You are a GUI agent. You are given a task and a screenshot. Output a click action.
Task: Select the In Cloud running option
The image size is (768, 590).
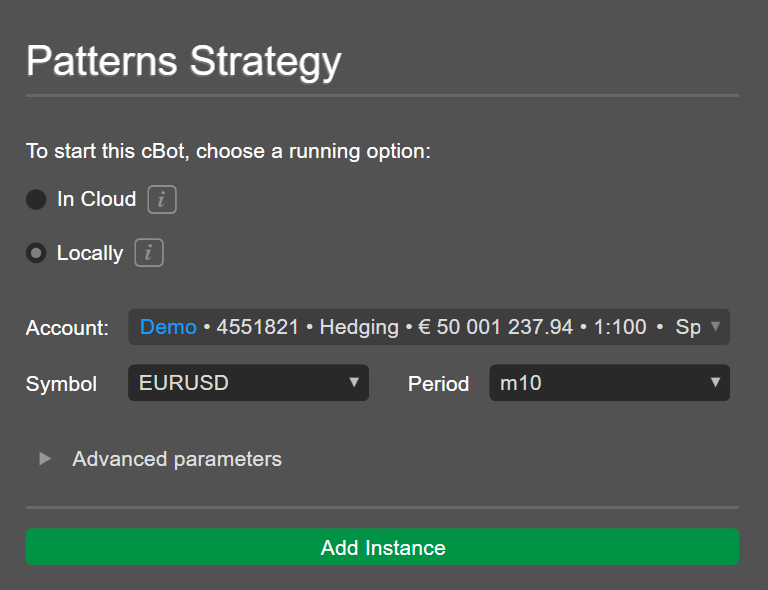[36, 199]
